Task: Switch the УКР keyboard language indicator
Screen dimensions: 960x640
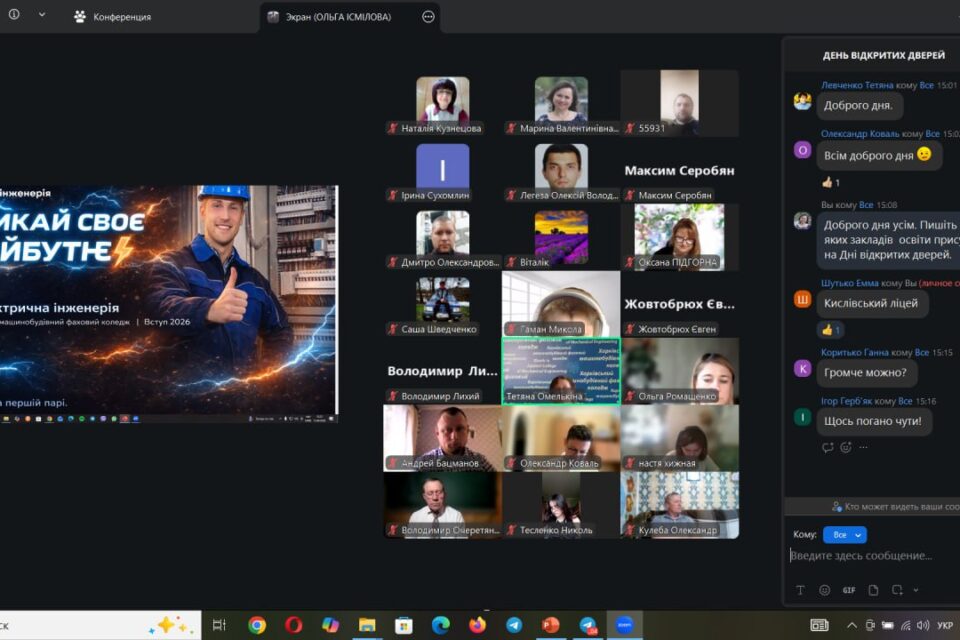Action: 945,625
